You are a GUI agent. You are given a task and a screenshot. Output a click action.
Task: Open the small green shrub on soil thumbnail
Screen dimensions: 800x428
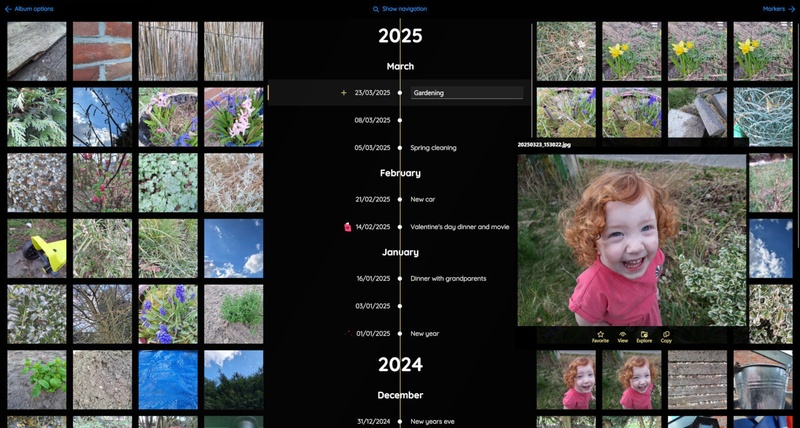(x=234, y=314)
